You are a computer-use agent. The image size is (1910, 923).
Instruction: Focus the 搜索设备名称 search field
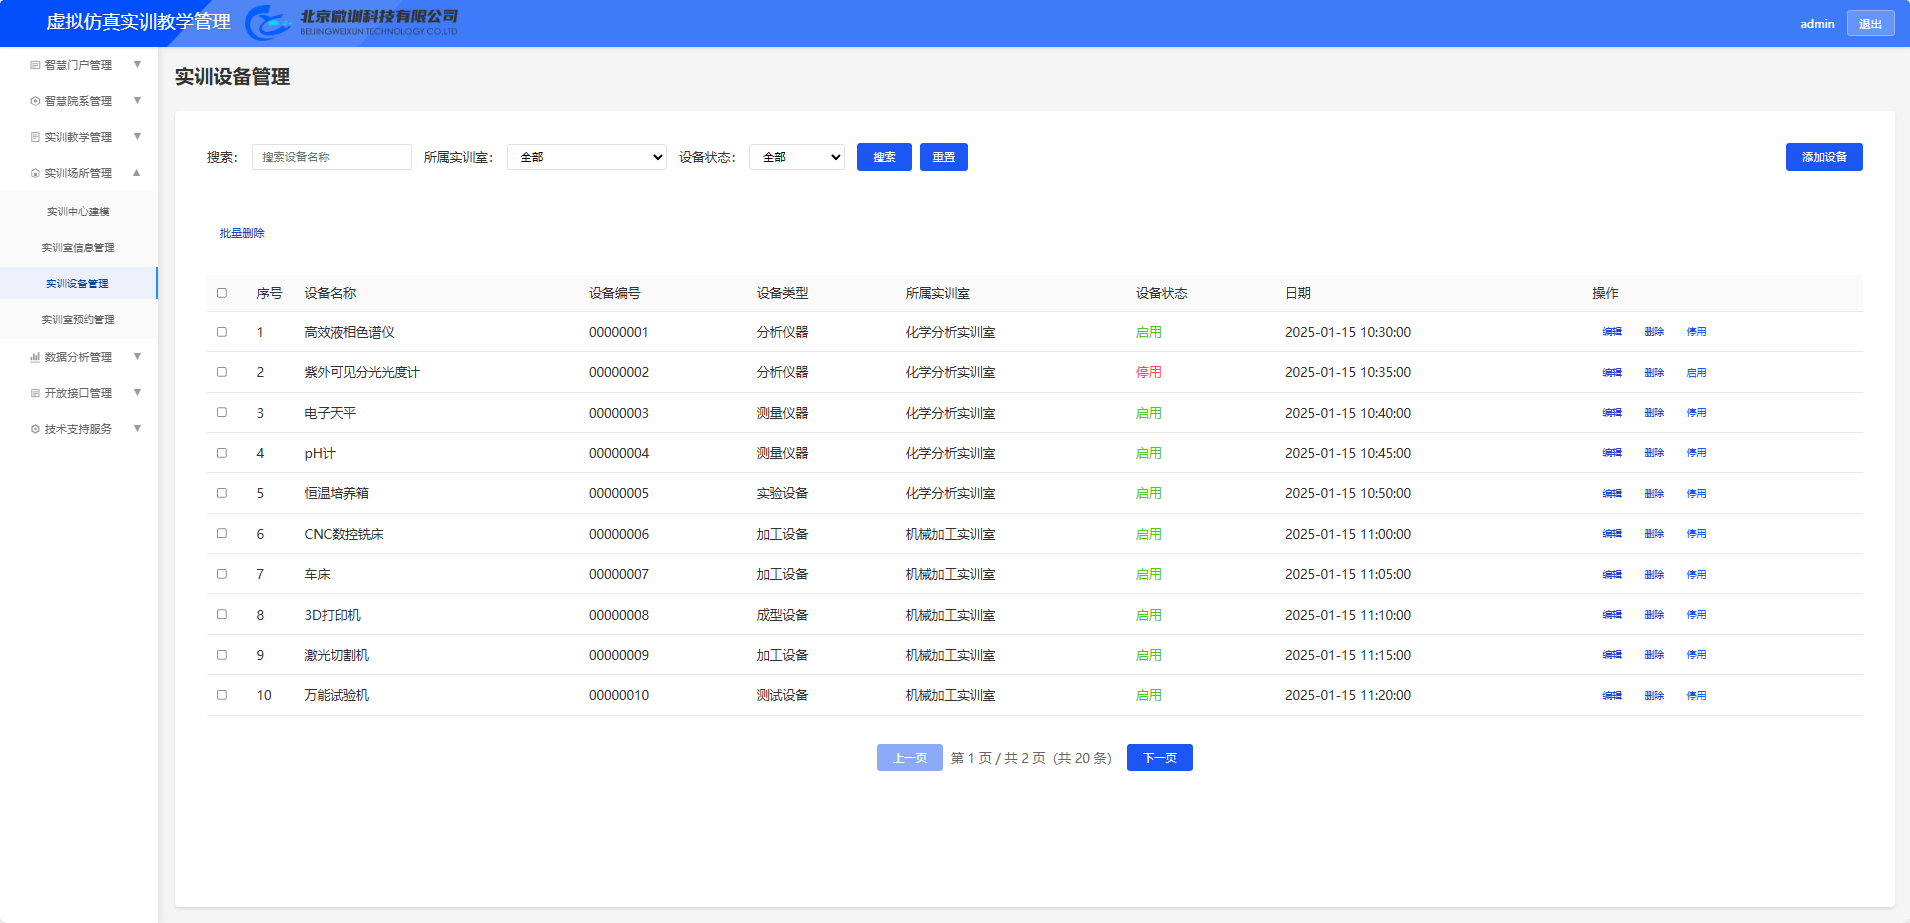(x=331, y=157)
